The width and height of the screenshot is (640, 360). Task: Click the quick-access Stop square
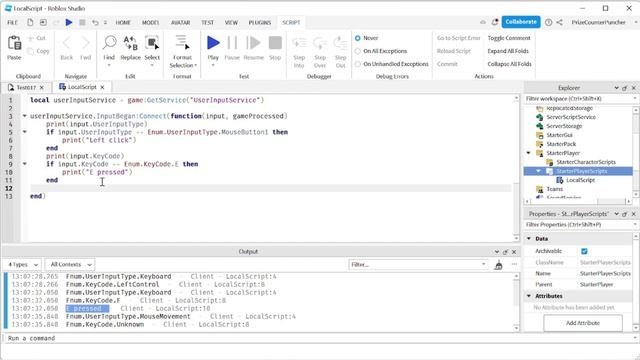82,22
